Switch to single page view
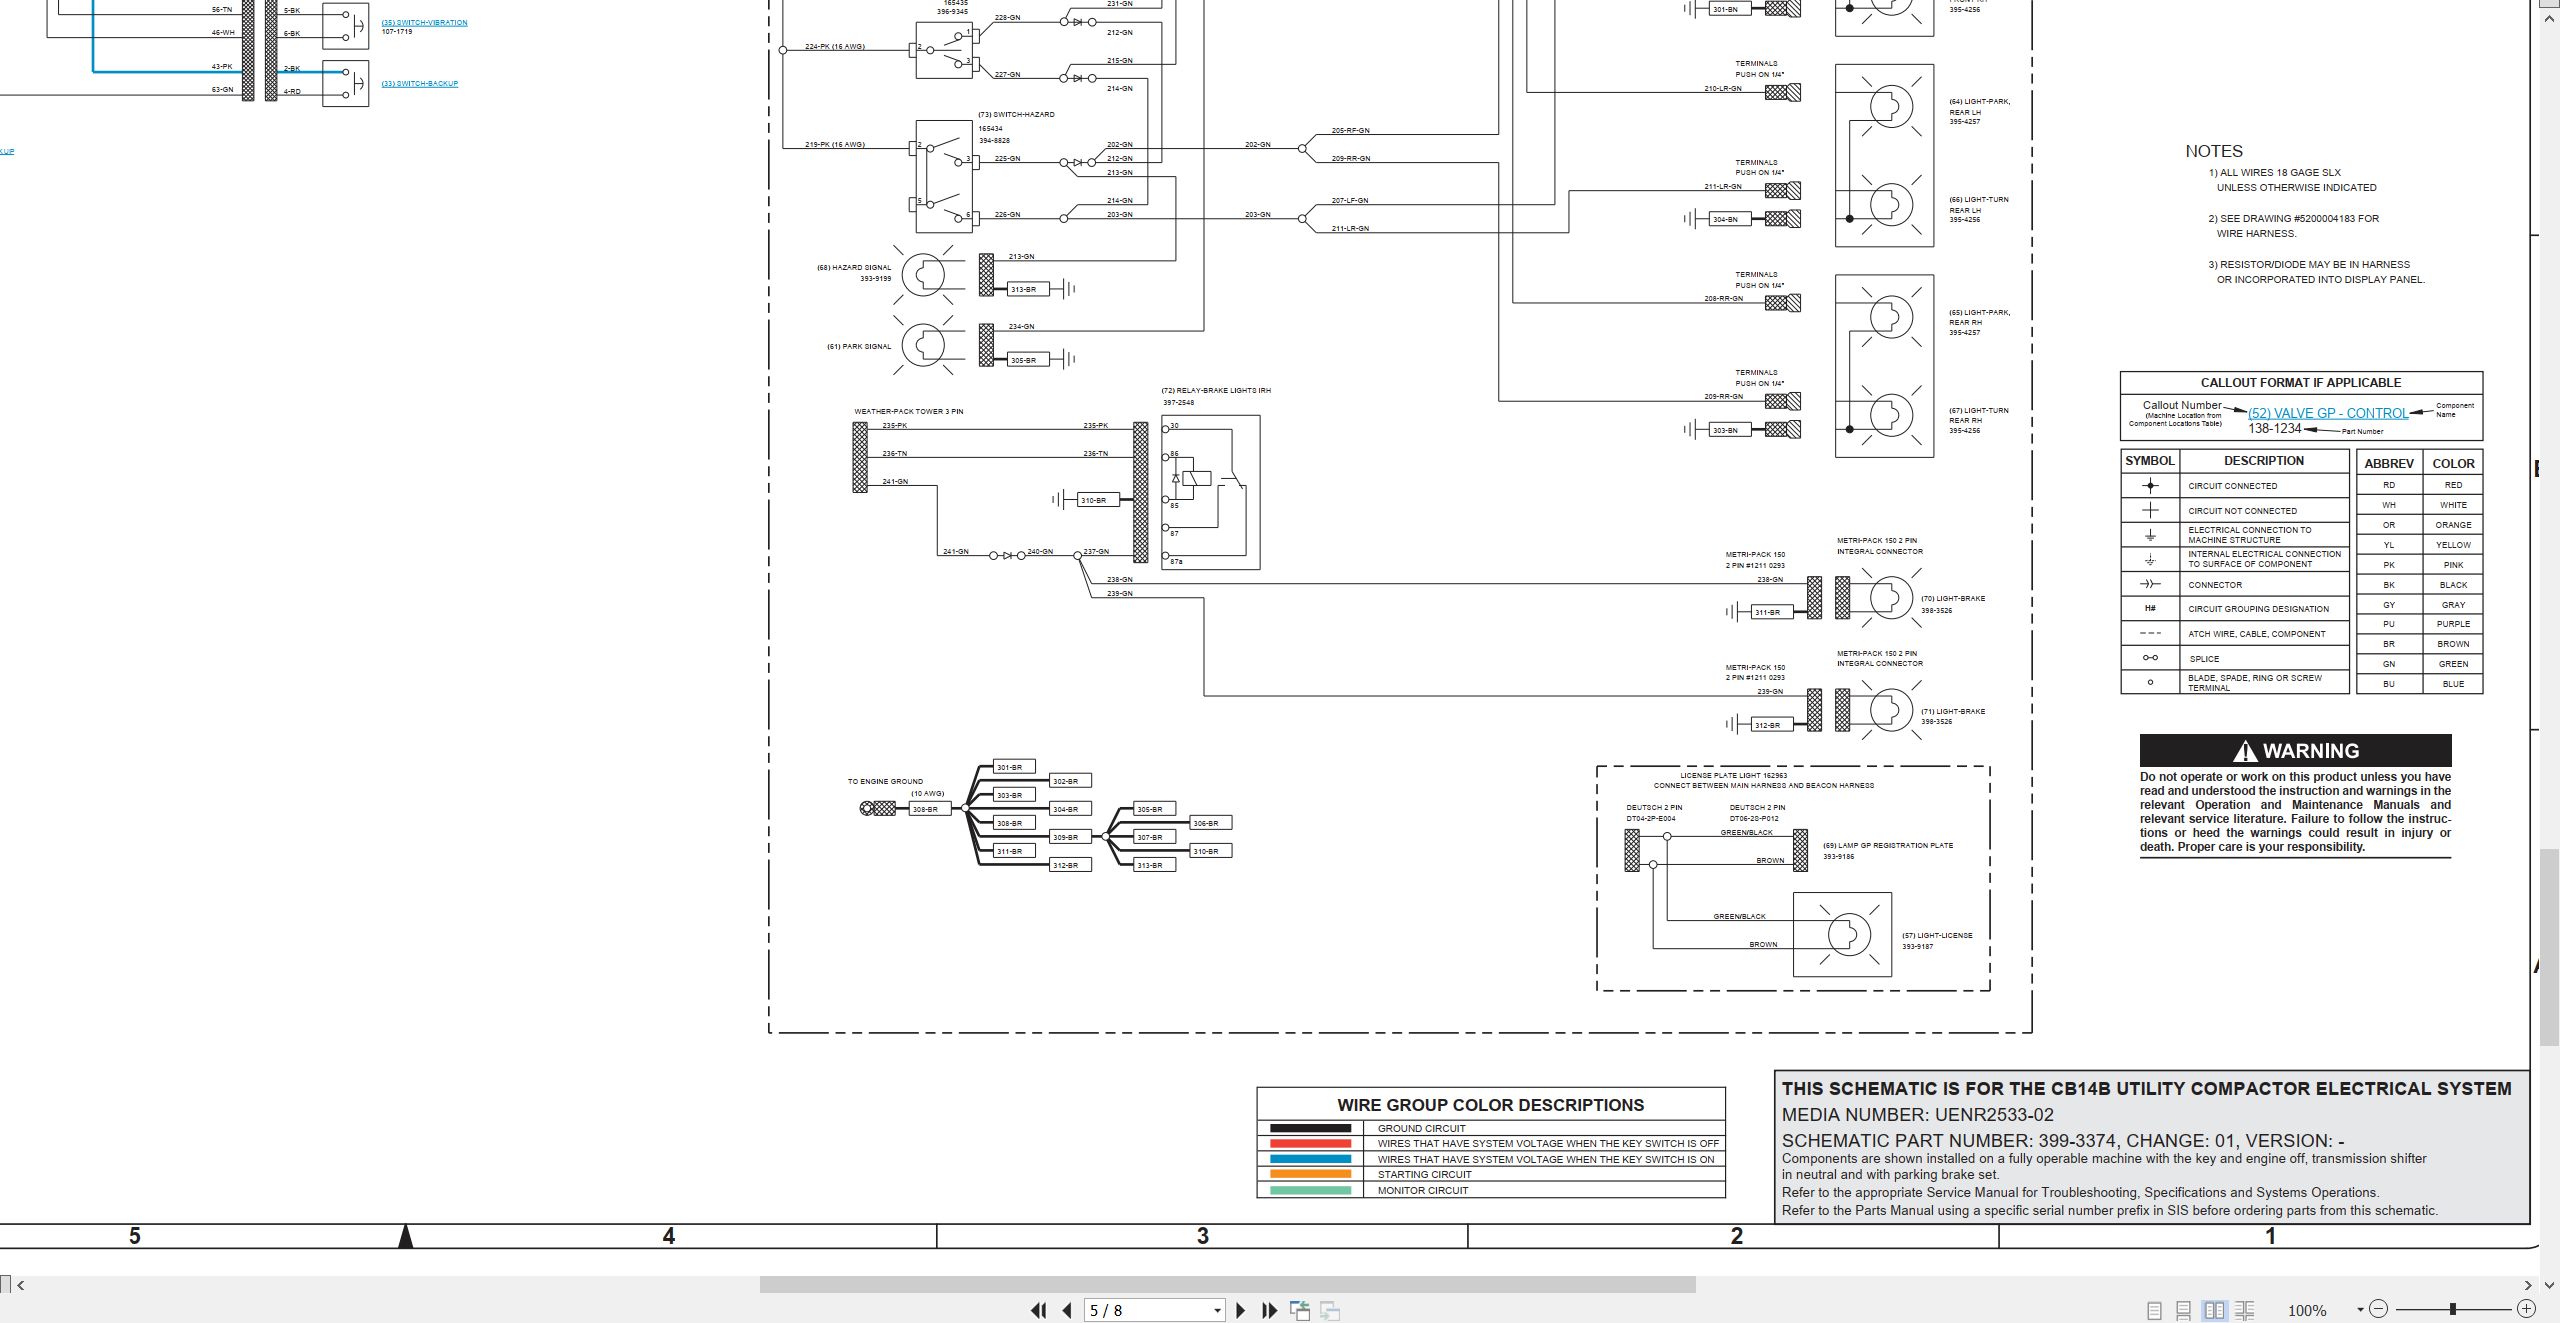This screenshot has height=1323, width=2560. pyautogui.click(x=2154, y=1310)
